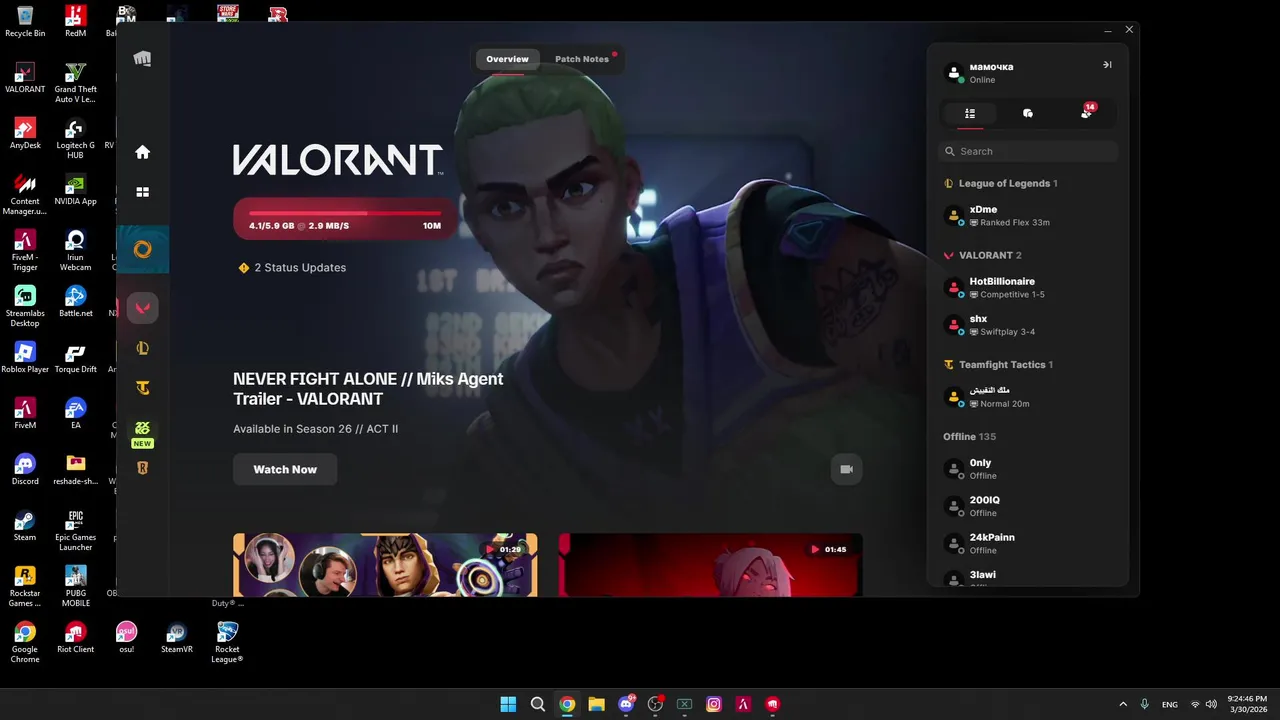Select the League of Legends sidebar icon
Screen dimensions: 1280x720
[x=143, y=348]
